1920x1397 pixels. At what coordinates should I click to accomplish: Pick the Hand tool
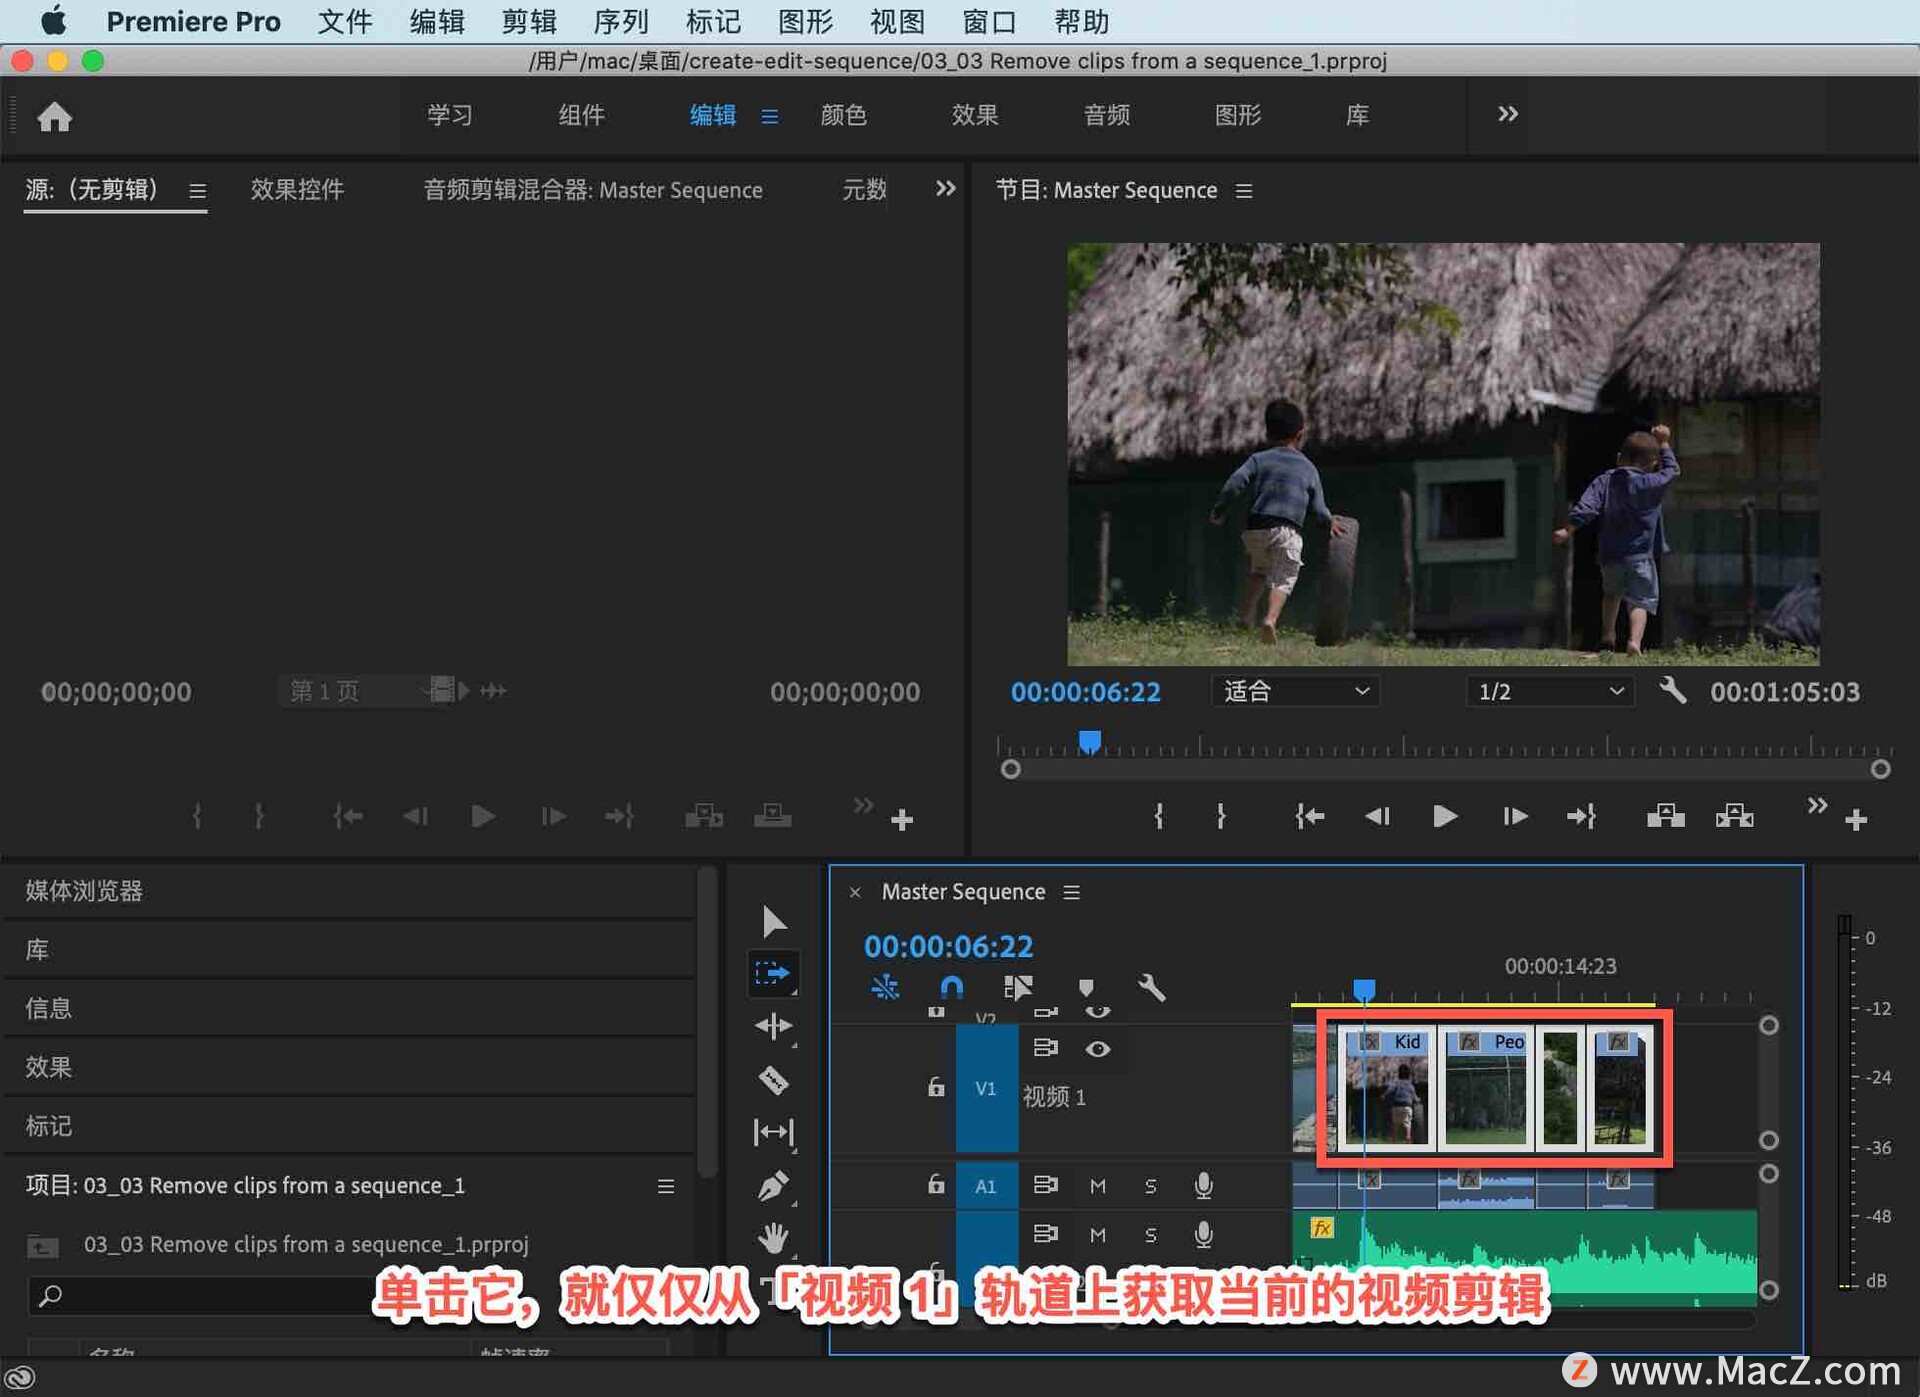click(x=774, y=1237)
